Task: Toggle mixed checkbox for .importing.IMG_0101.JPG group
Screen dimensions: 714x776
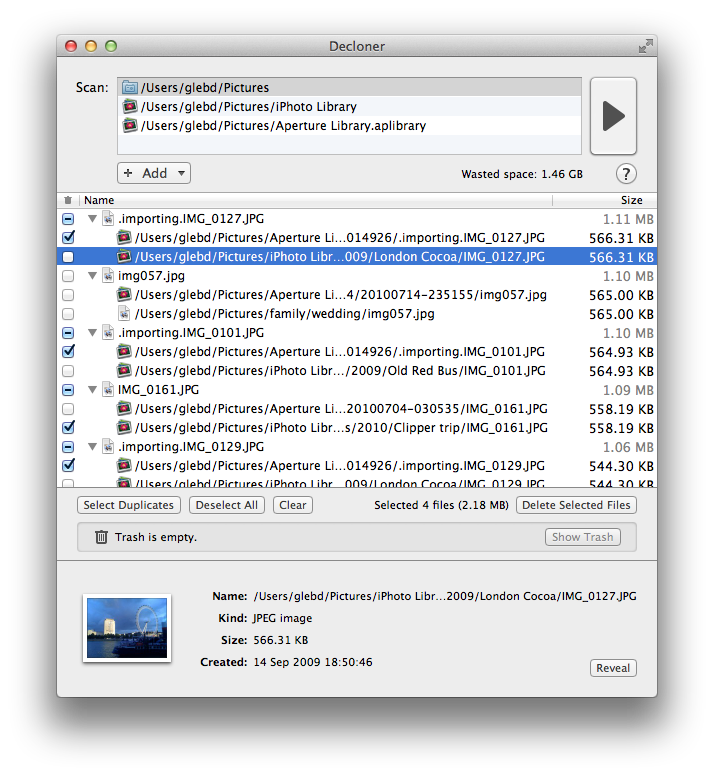Action: [68, 333]
